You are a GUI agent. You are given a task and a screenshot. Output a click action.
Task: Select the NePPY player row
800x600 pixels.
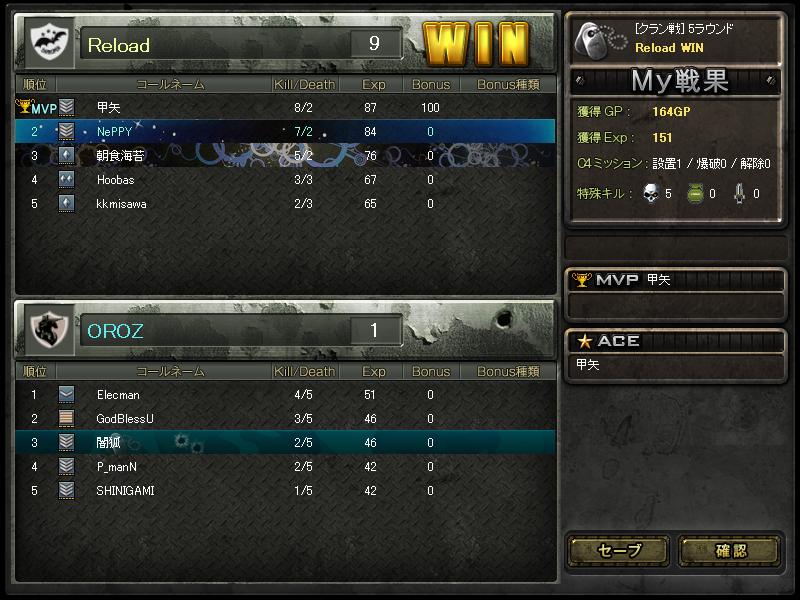click(285, 131)
